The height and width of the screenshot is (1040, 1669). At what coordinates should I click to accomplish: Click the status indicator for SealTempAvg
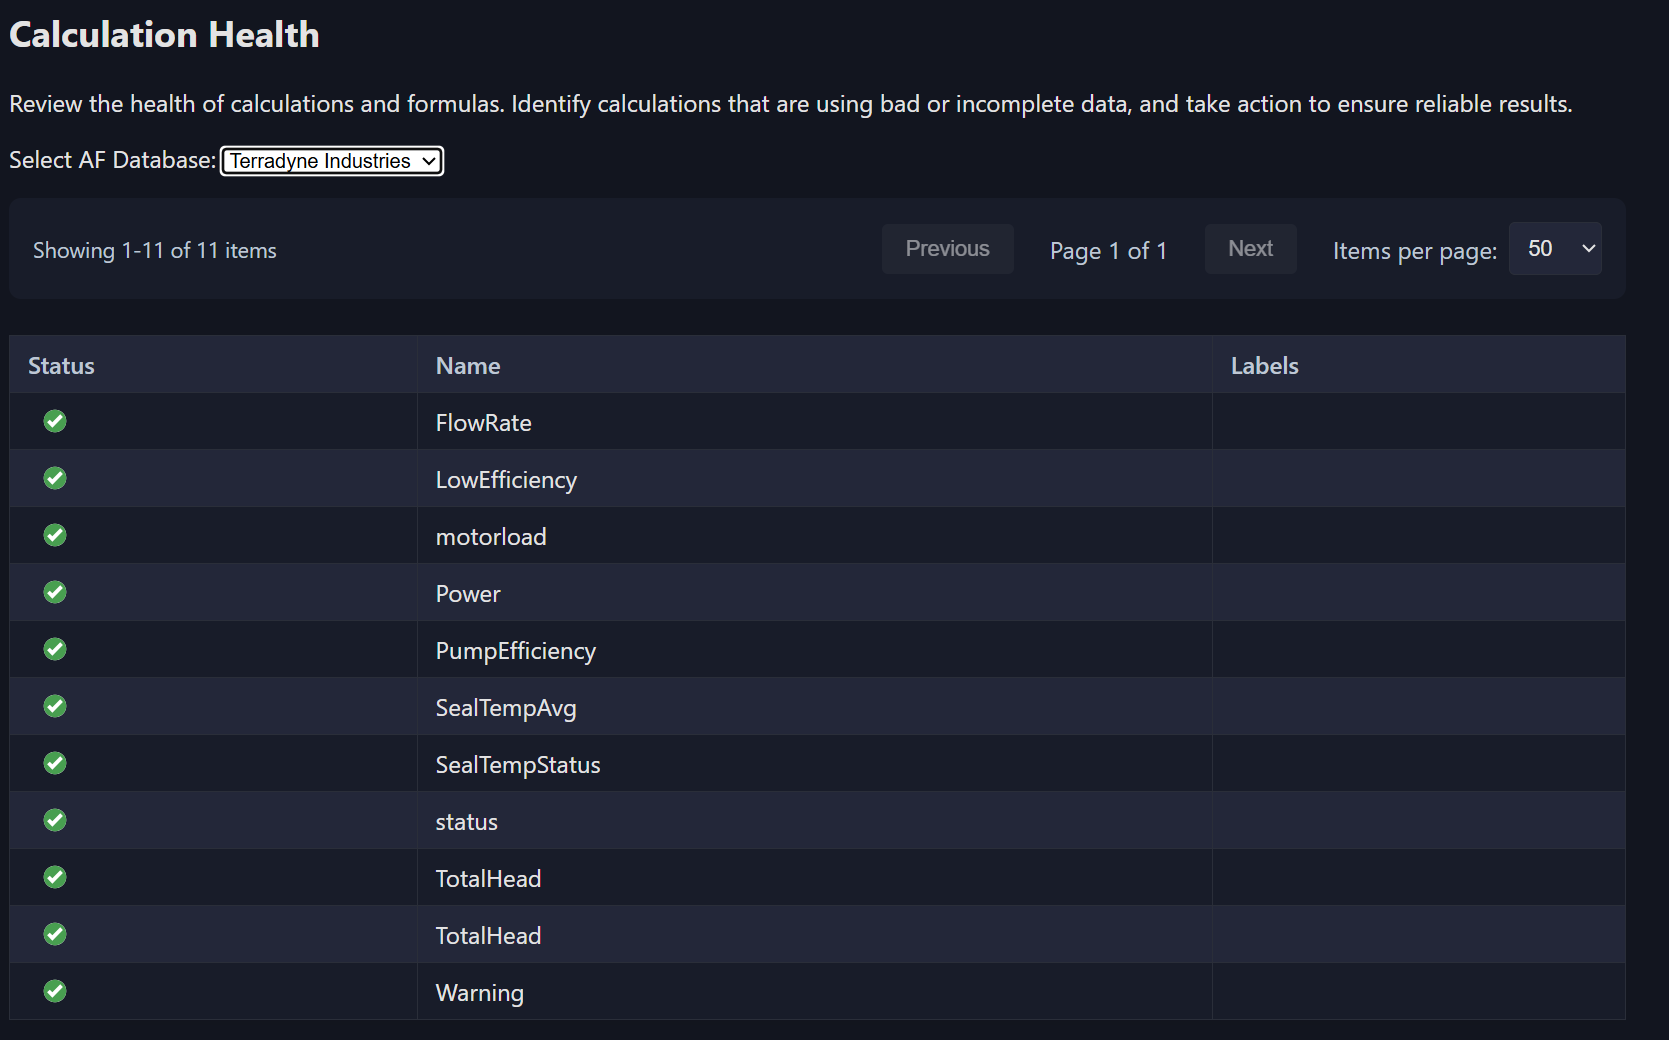(55, 706)
